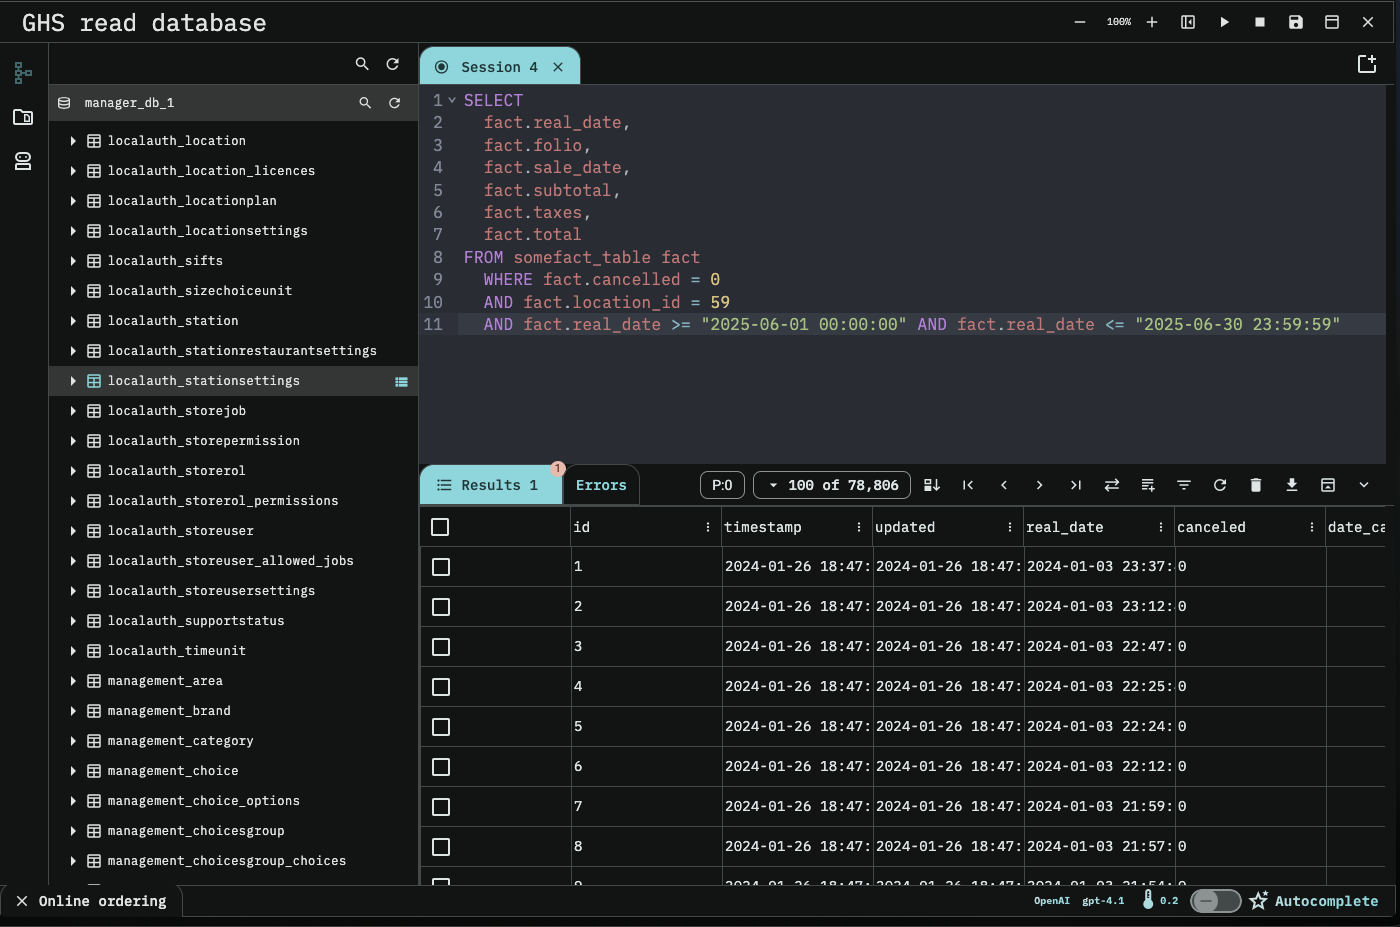
Task: Check the checkbox for row id 4
Action: (x=441, y=687)
